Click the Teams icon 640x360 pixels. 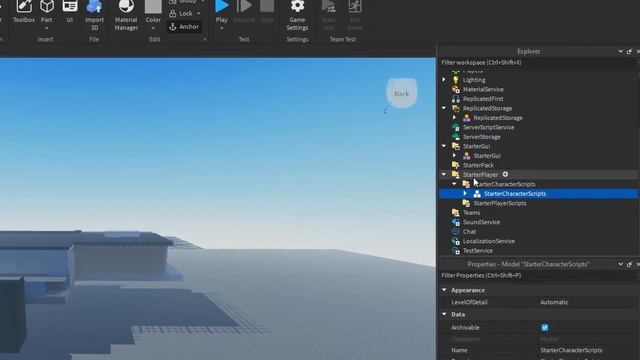(456, 213)
